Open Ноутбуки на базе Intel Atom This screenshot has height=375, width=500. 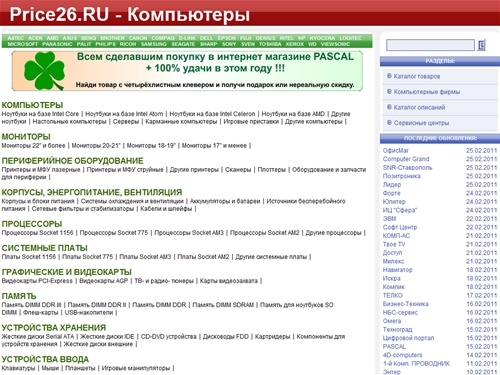click(124, 114)
